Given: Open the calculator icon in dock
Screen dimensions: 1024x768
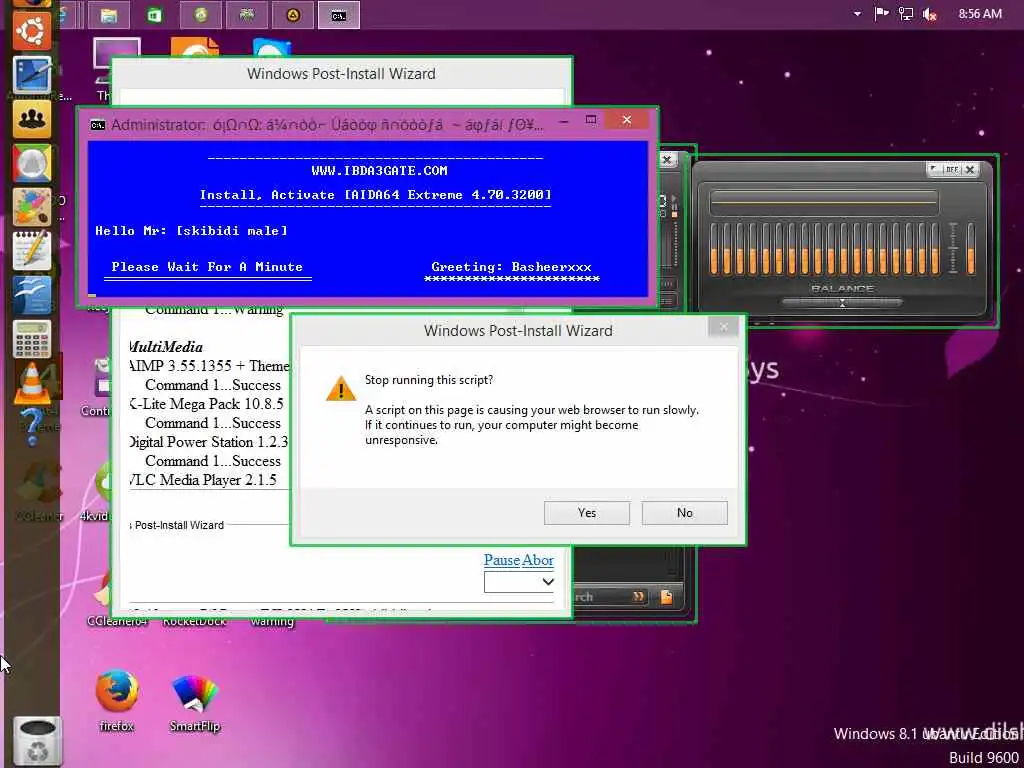Looking at the screenshot, I should [x=32, y=339].
